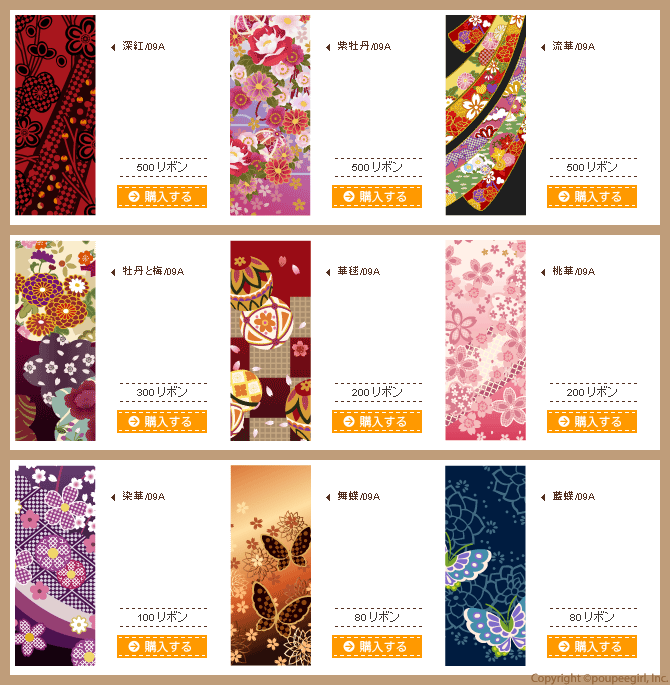The width and height of the screenshot is (670, 685).
Task: Click the arrow icon beside 深紅/09A
Action: point(113,47)
